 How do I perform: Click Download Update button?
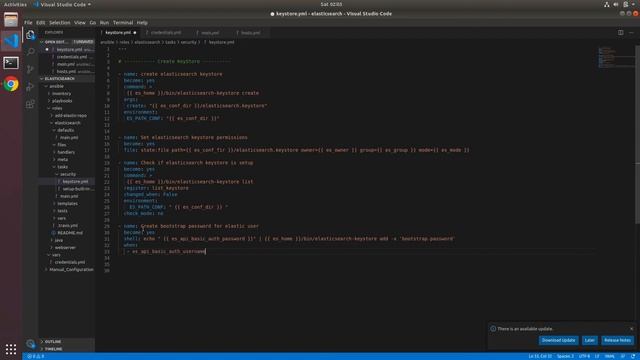point(558,340)
